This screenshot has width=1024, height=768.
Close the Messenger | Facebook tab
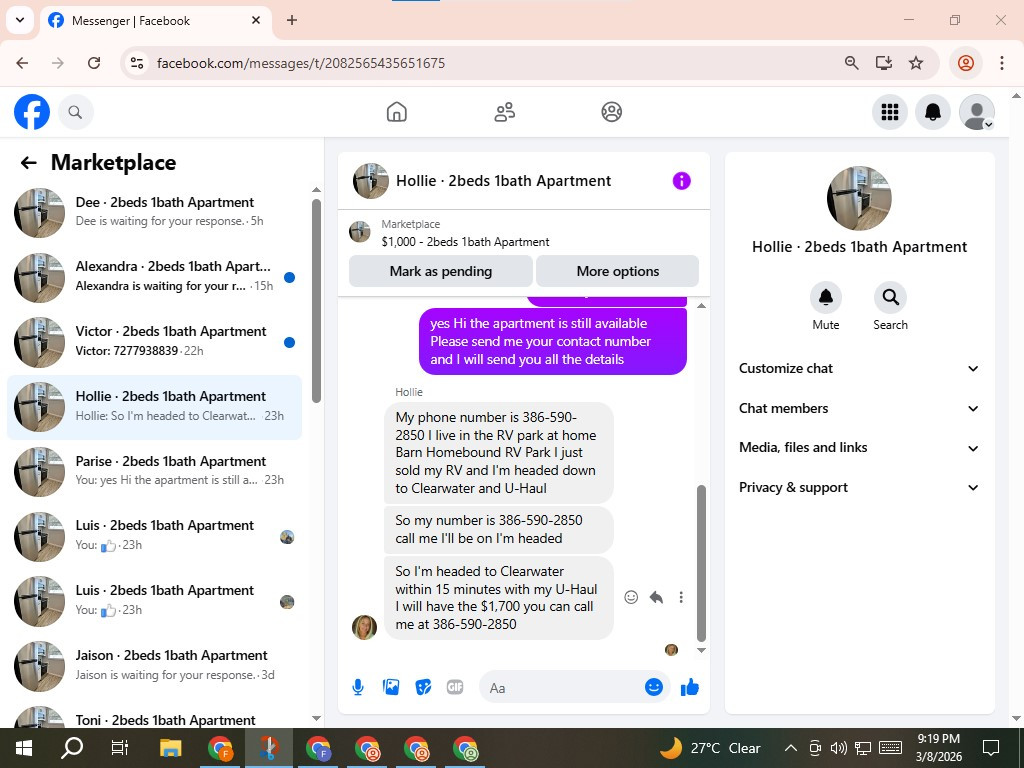pos(256,20)
